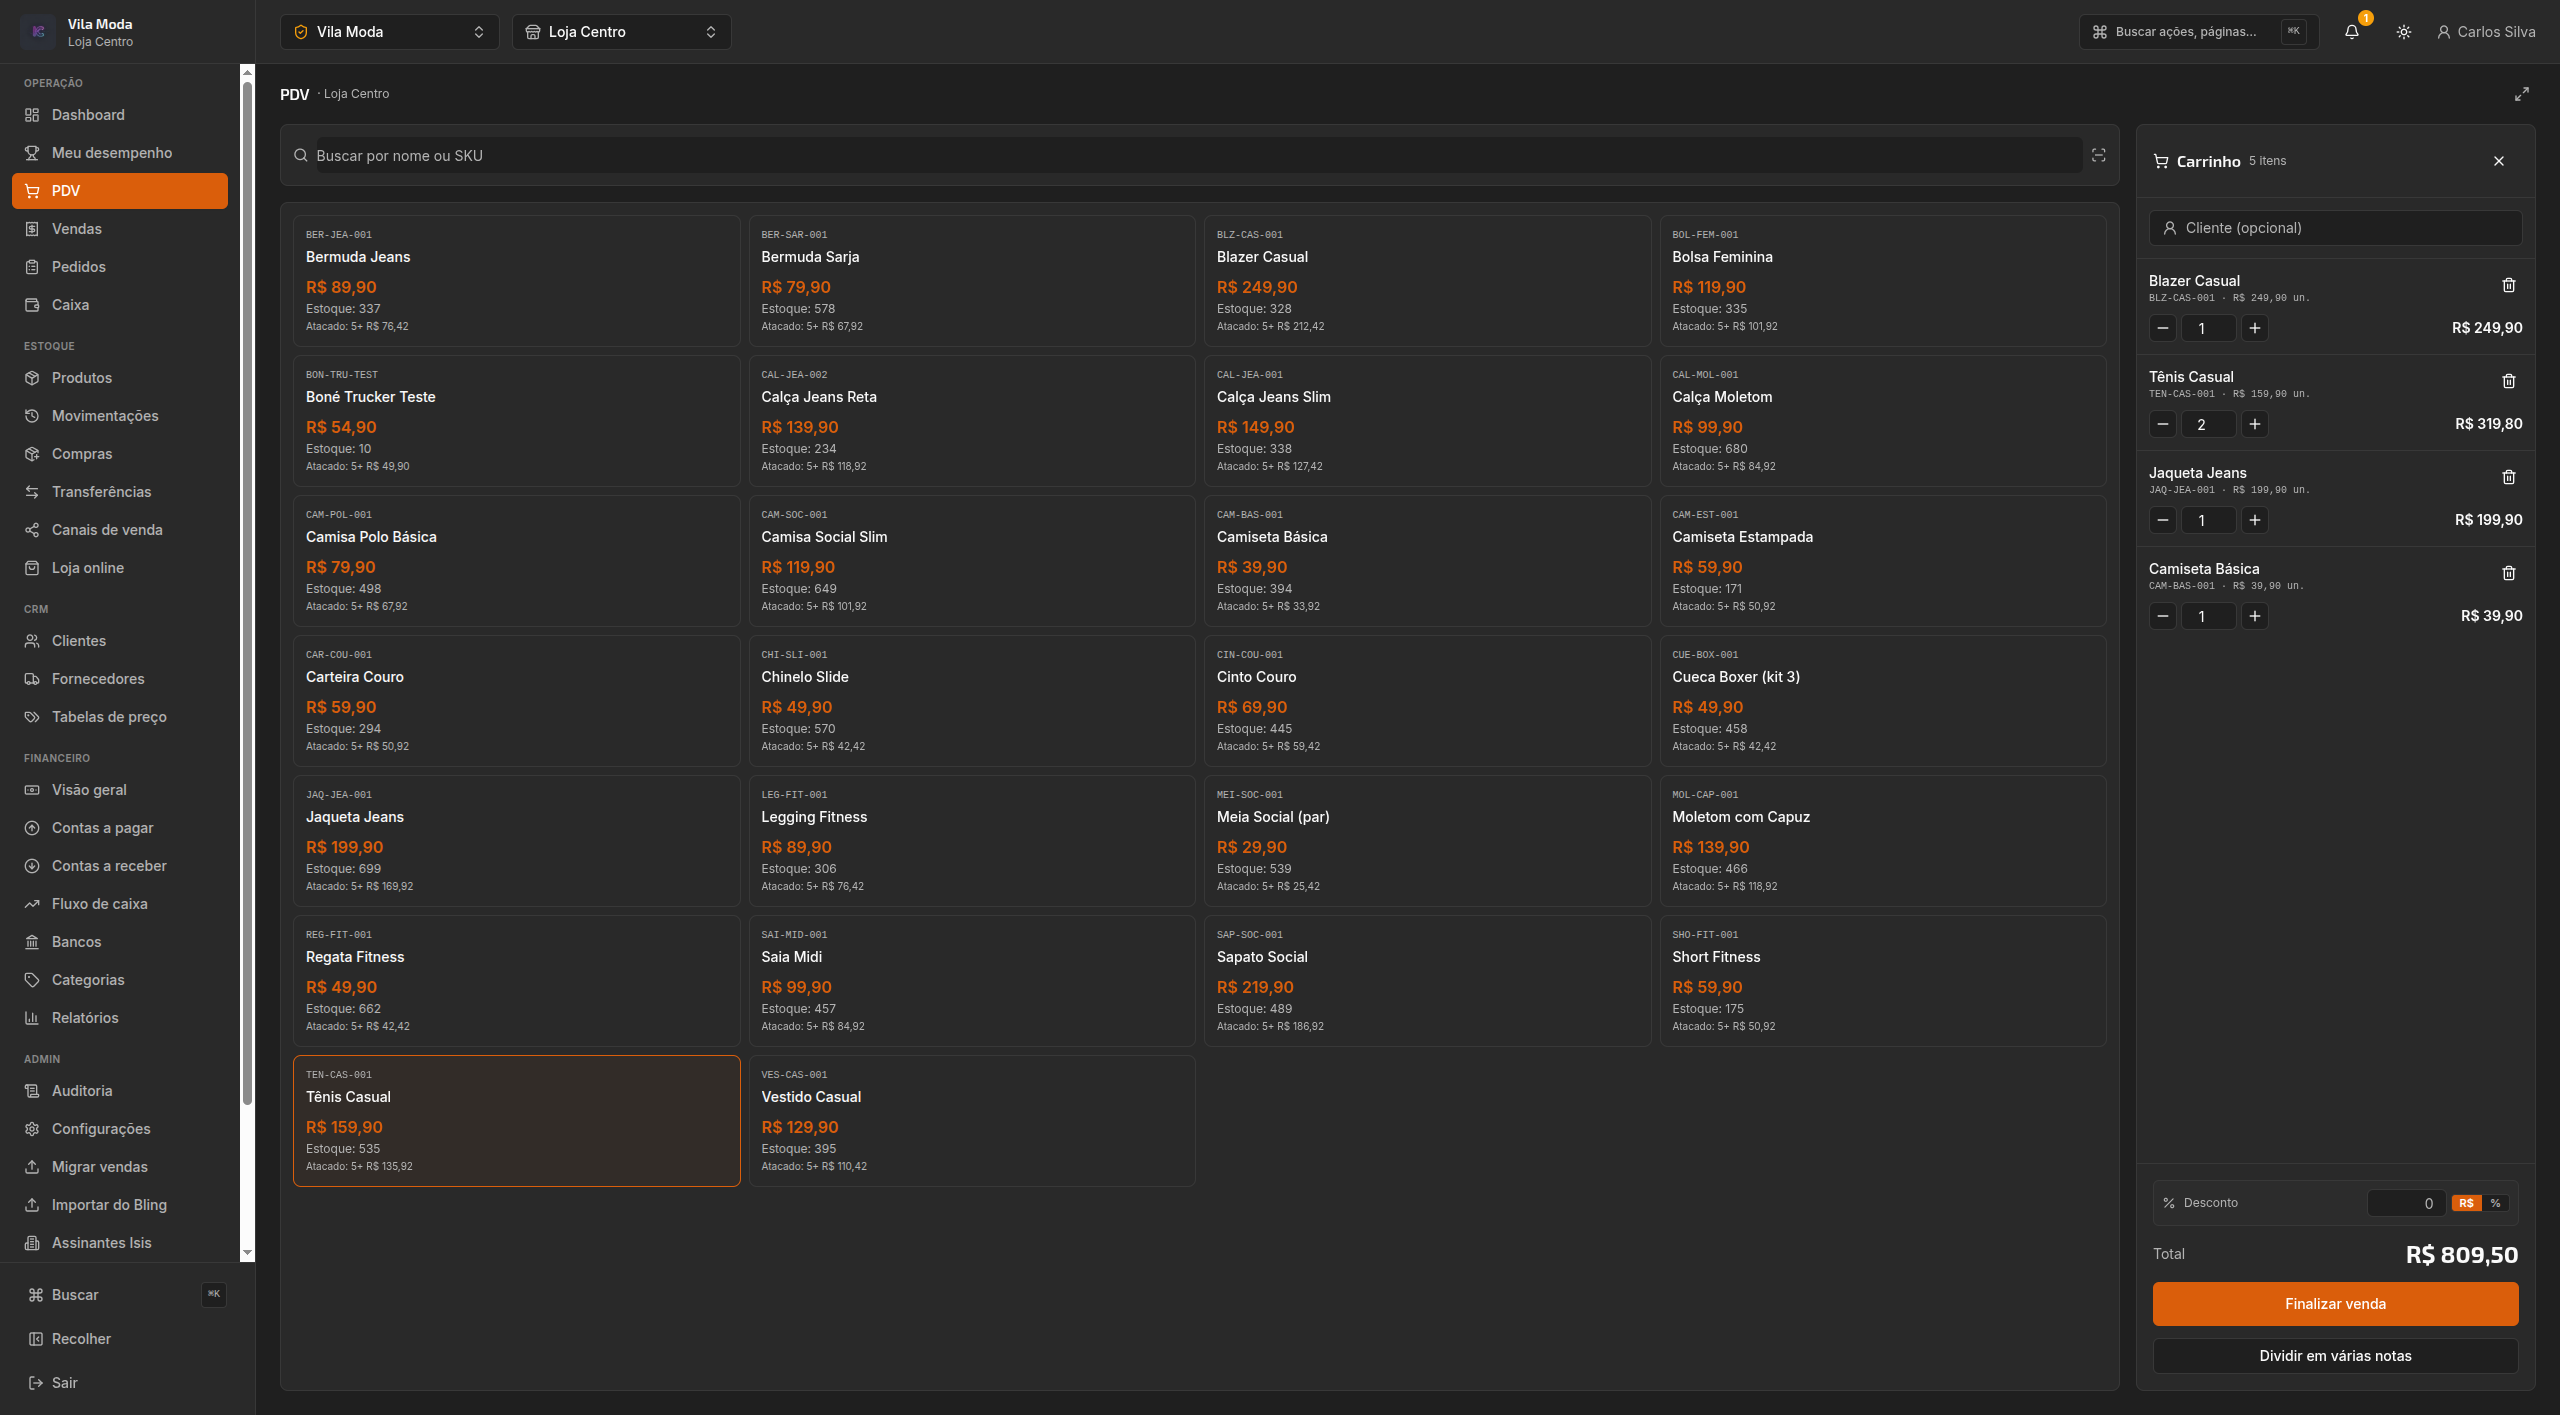Click the Desconto value input
Viewport: 2560px width, 1415px height.
point(2406,1203)
